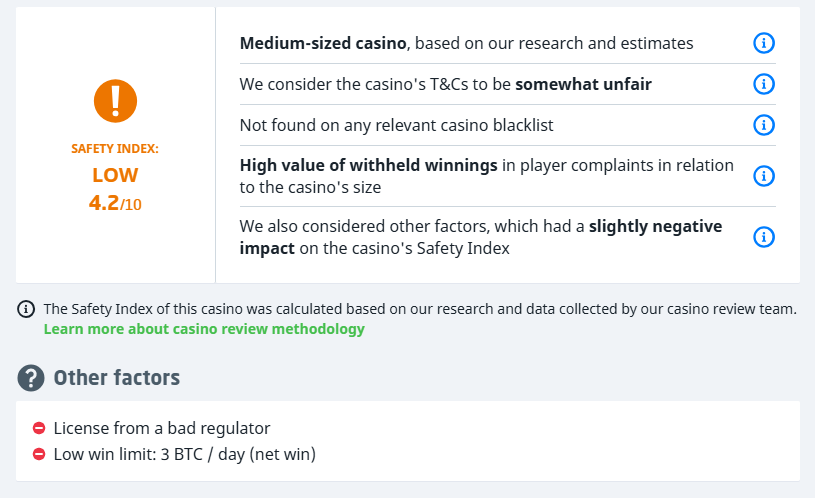This screenshot has height=498, width=815.
Task: Click red minus icon beside bad regulator license
Action: click(39, 428)
